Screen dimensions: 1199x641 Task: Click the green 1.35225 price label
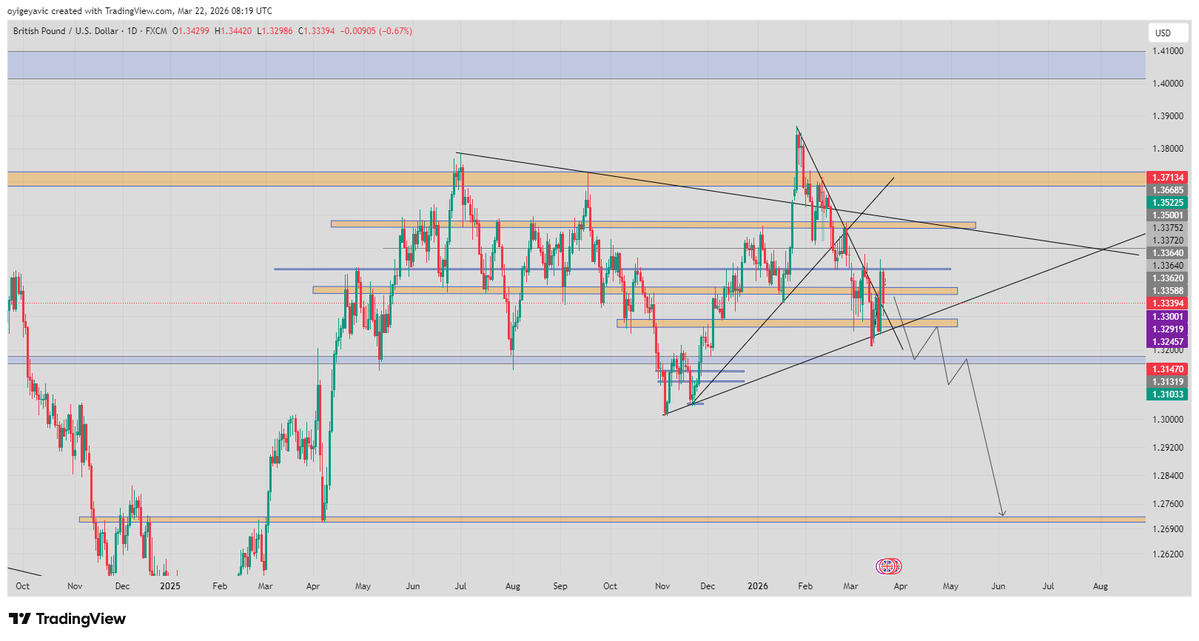(1167, 203)
